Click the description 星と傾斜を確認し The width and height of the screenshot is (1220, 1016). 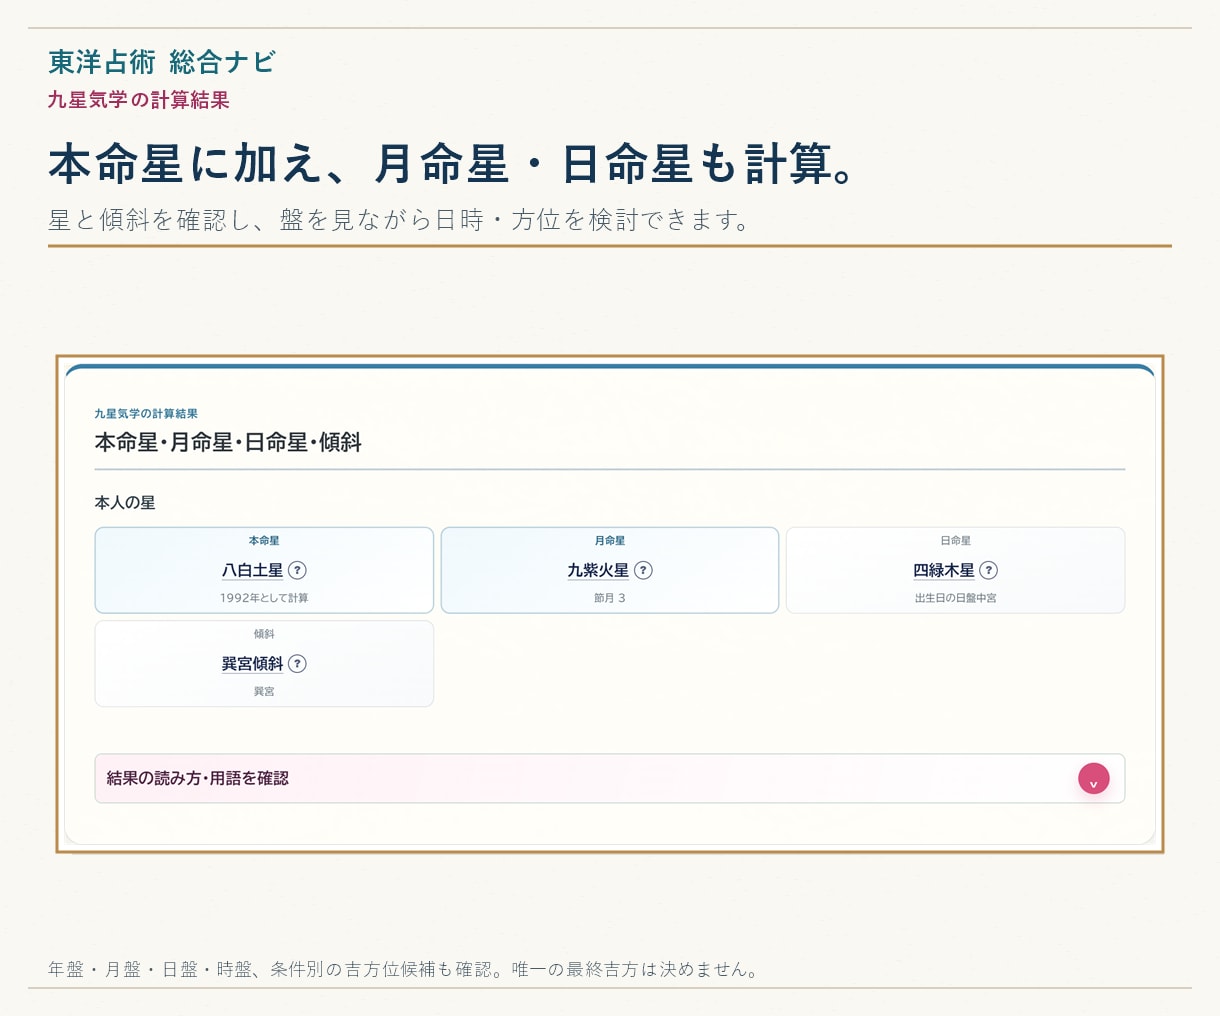400,220
